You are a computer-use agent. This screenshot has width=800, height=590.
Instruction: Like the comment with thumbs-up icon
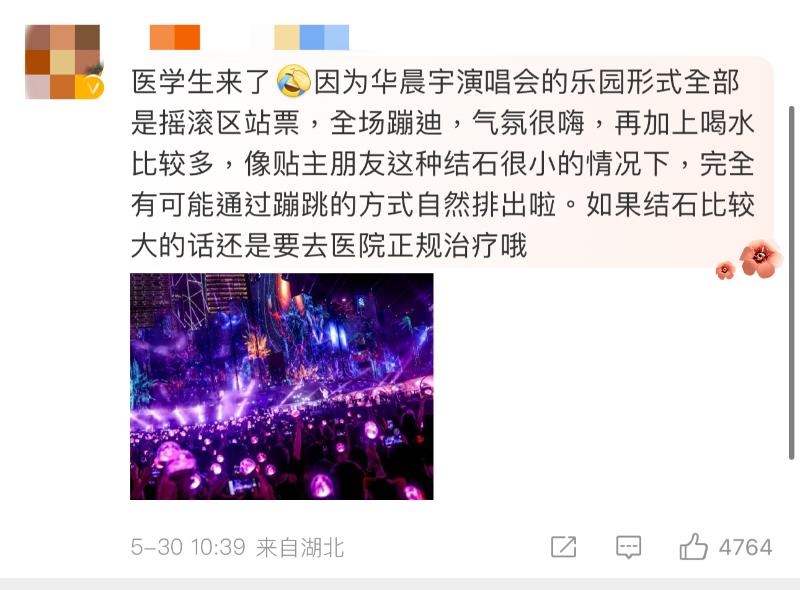693,547
